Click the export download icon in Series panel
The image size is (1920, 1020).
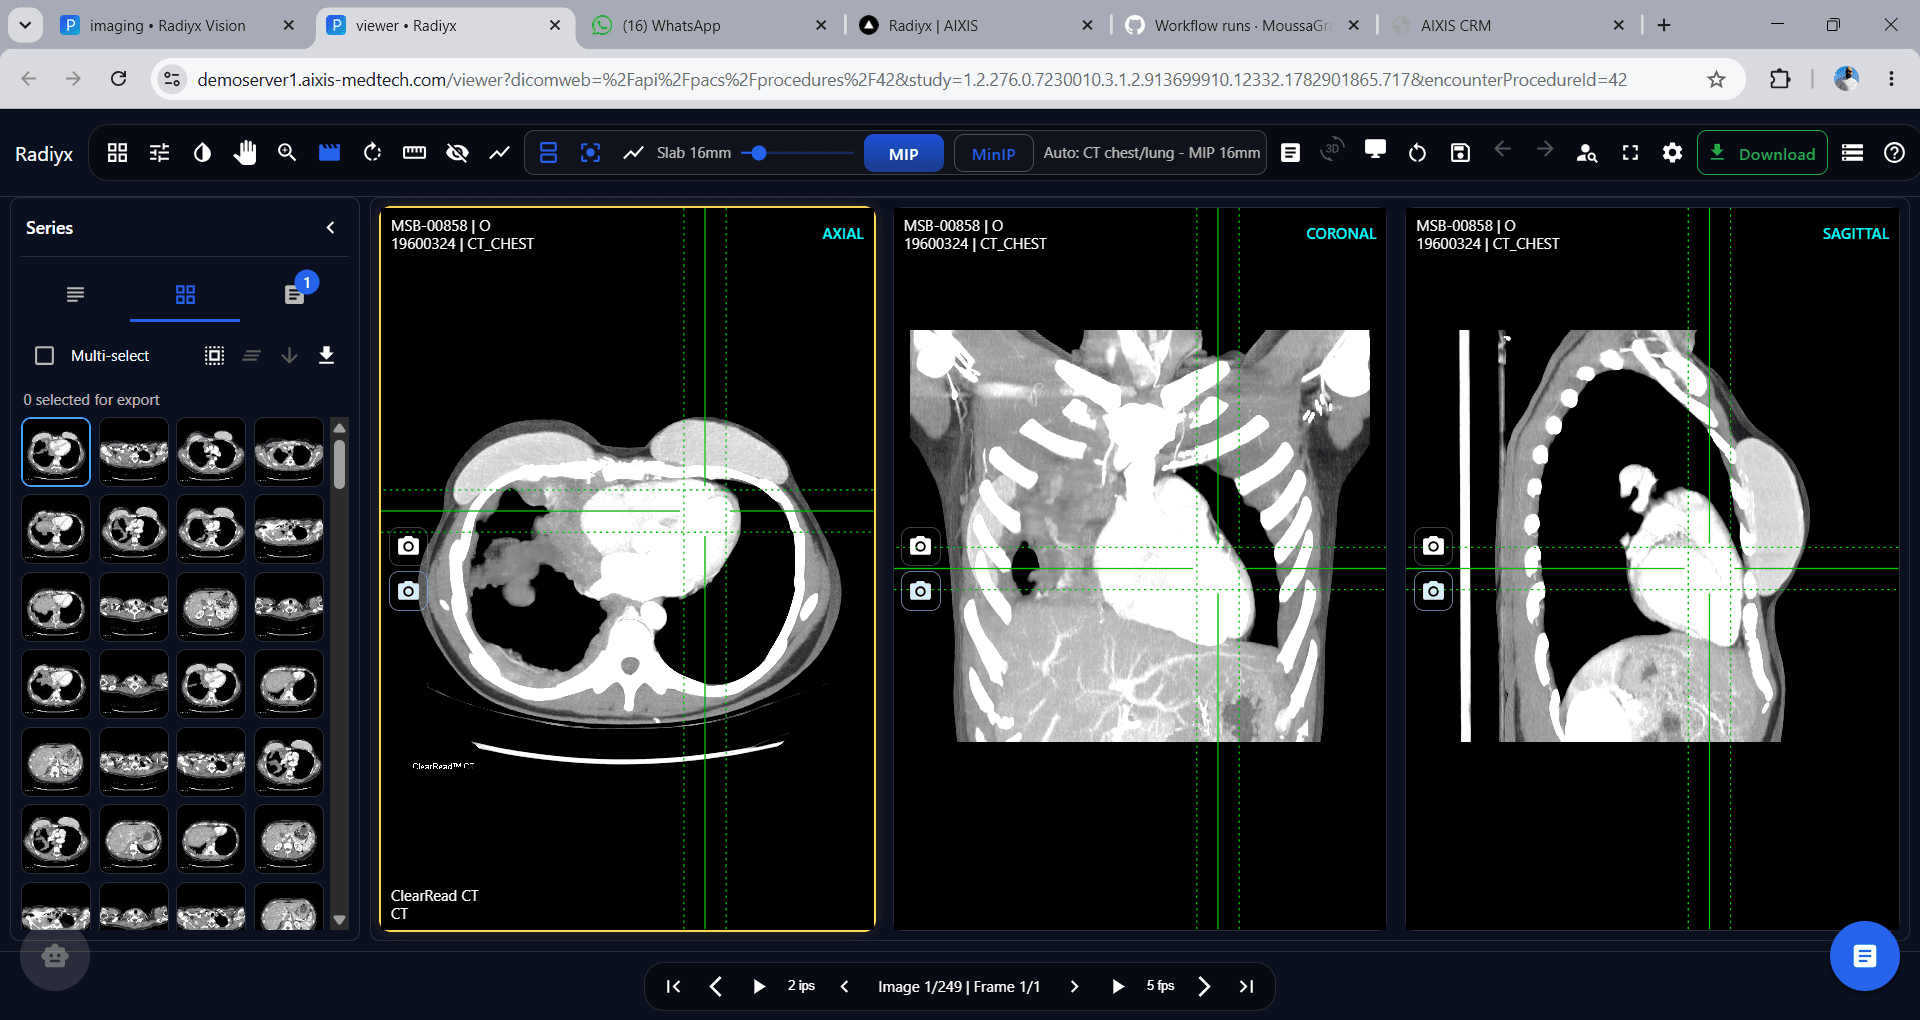(x=326, y=356)
